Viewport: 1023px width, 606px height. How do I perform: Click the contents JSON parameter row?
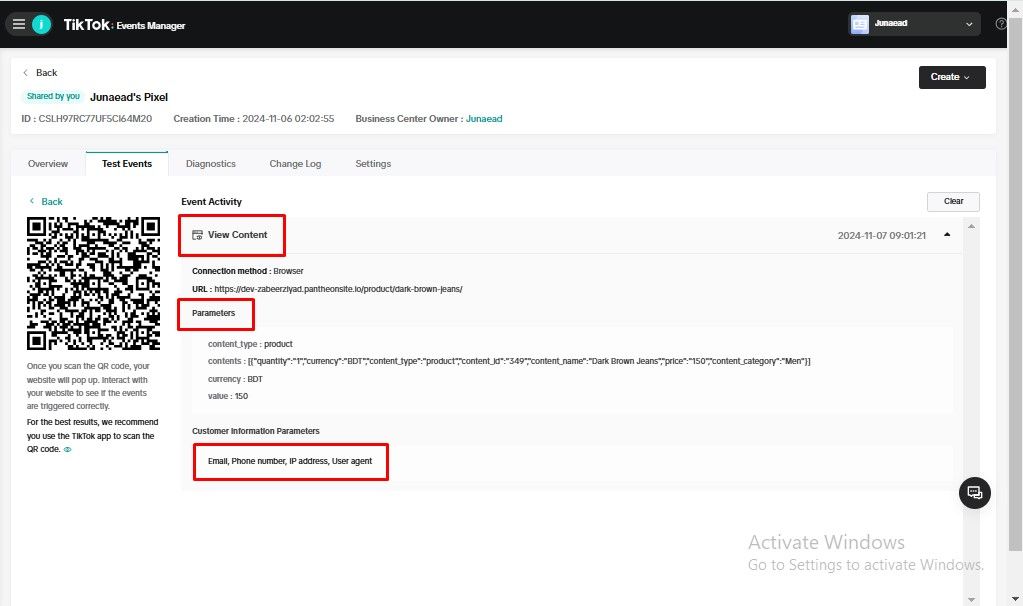pos(509,361)
